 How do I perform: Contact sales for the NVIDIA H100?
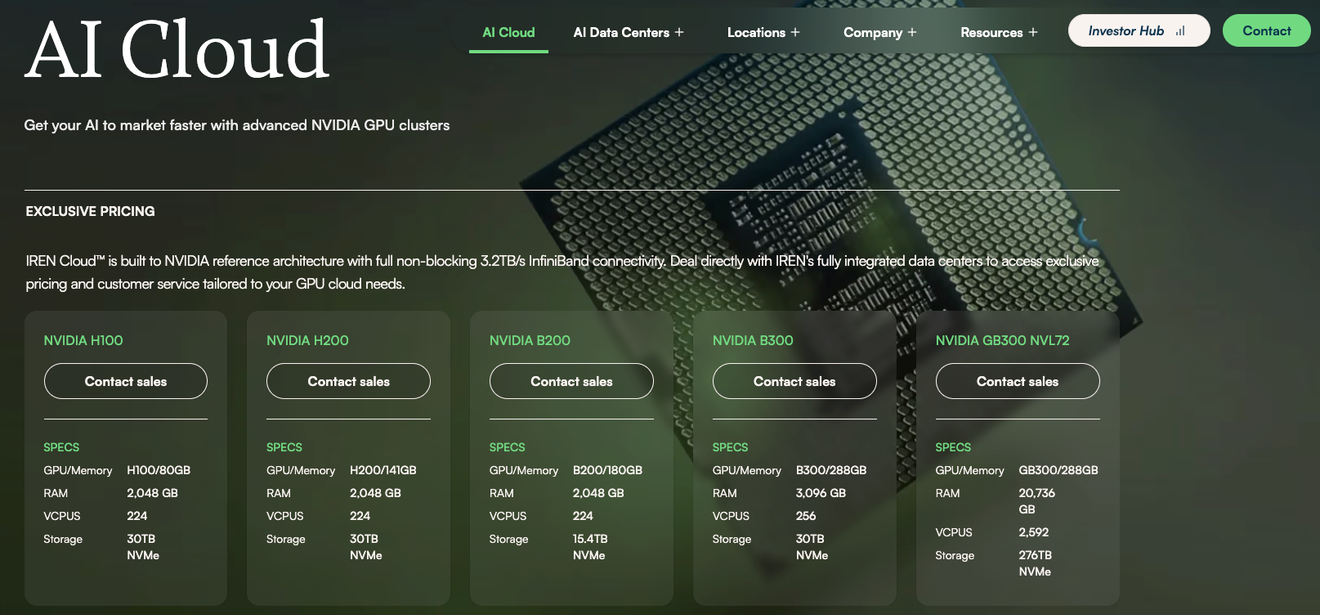point(126,381)
